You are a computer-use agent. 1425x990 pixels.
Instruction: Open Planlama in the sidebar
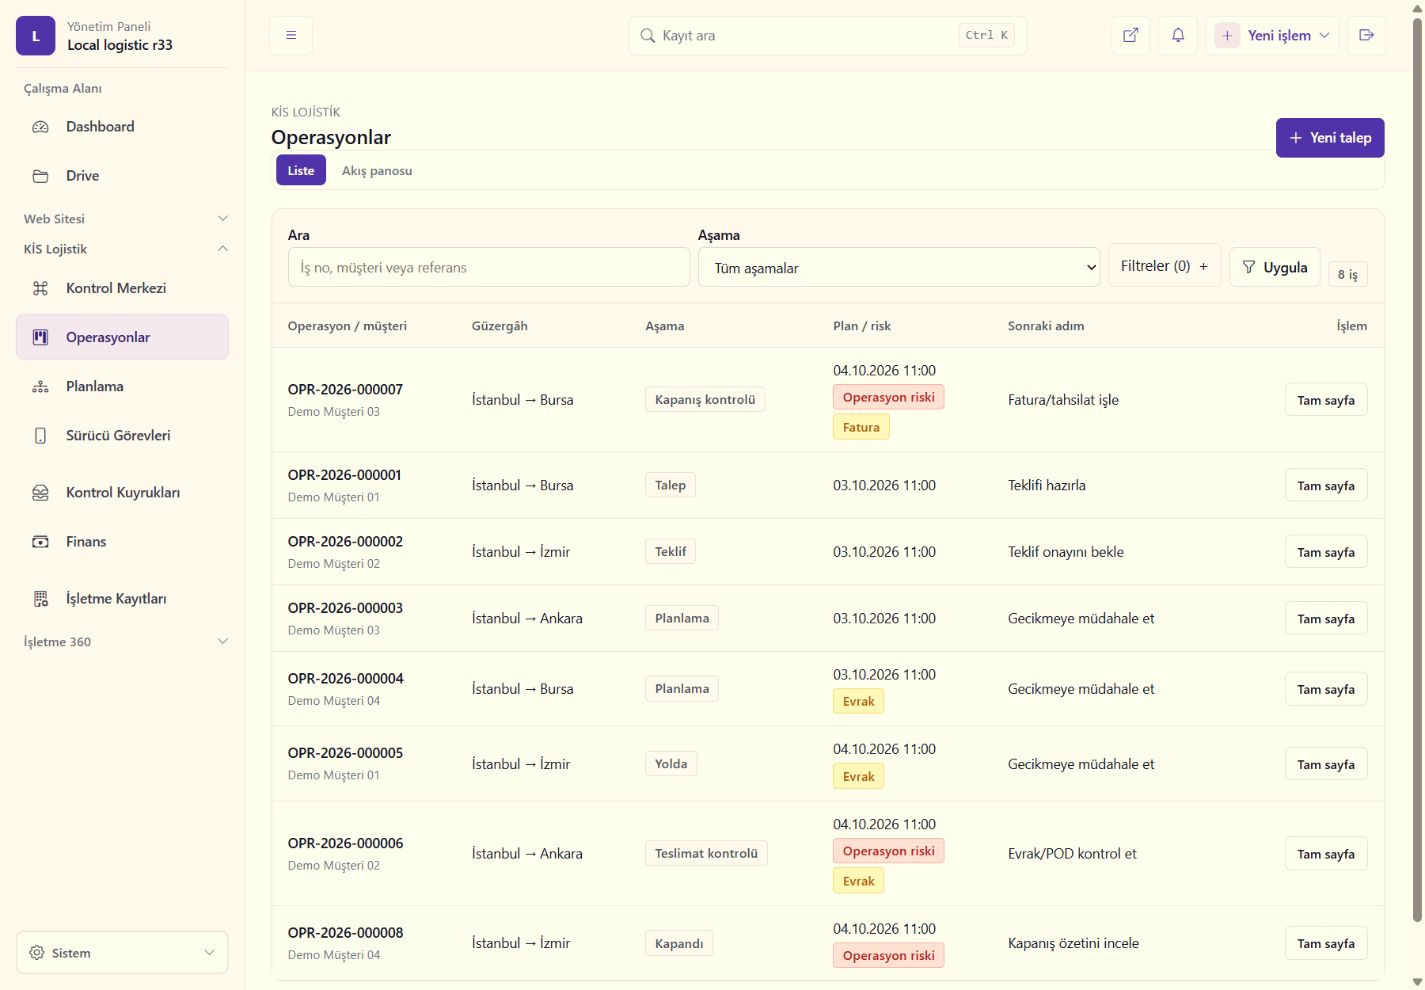tap(122, 386)
